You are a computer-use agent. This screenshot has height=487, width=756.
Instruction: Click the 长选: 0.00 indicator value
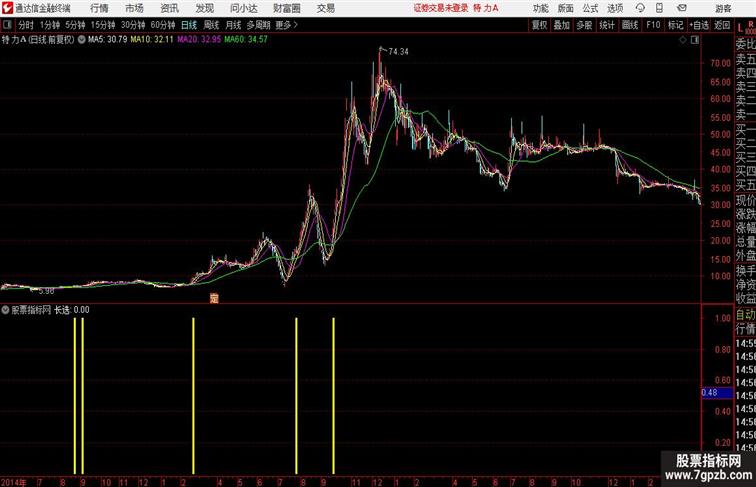coord(71,310)
